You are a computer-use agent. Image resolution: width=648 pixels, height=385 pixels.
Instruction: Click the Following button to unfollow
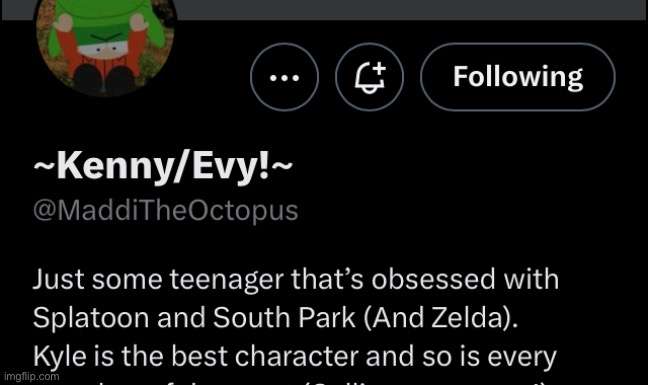tap(518, 77)
